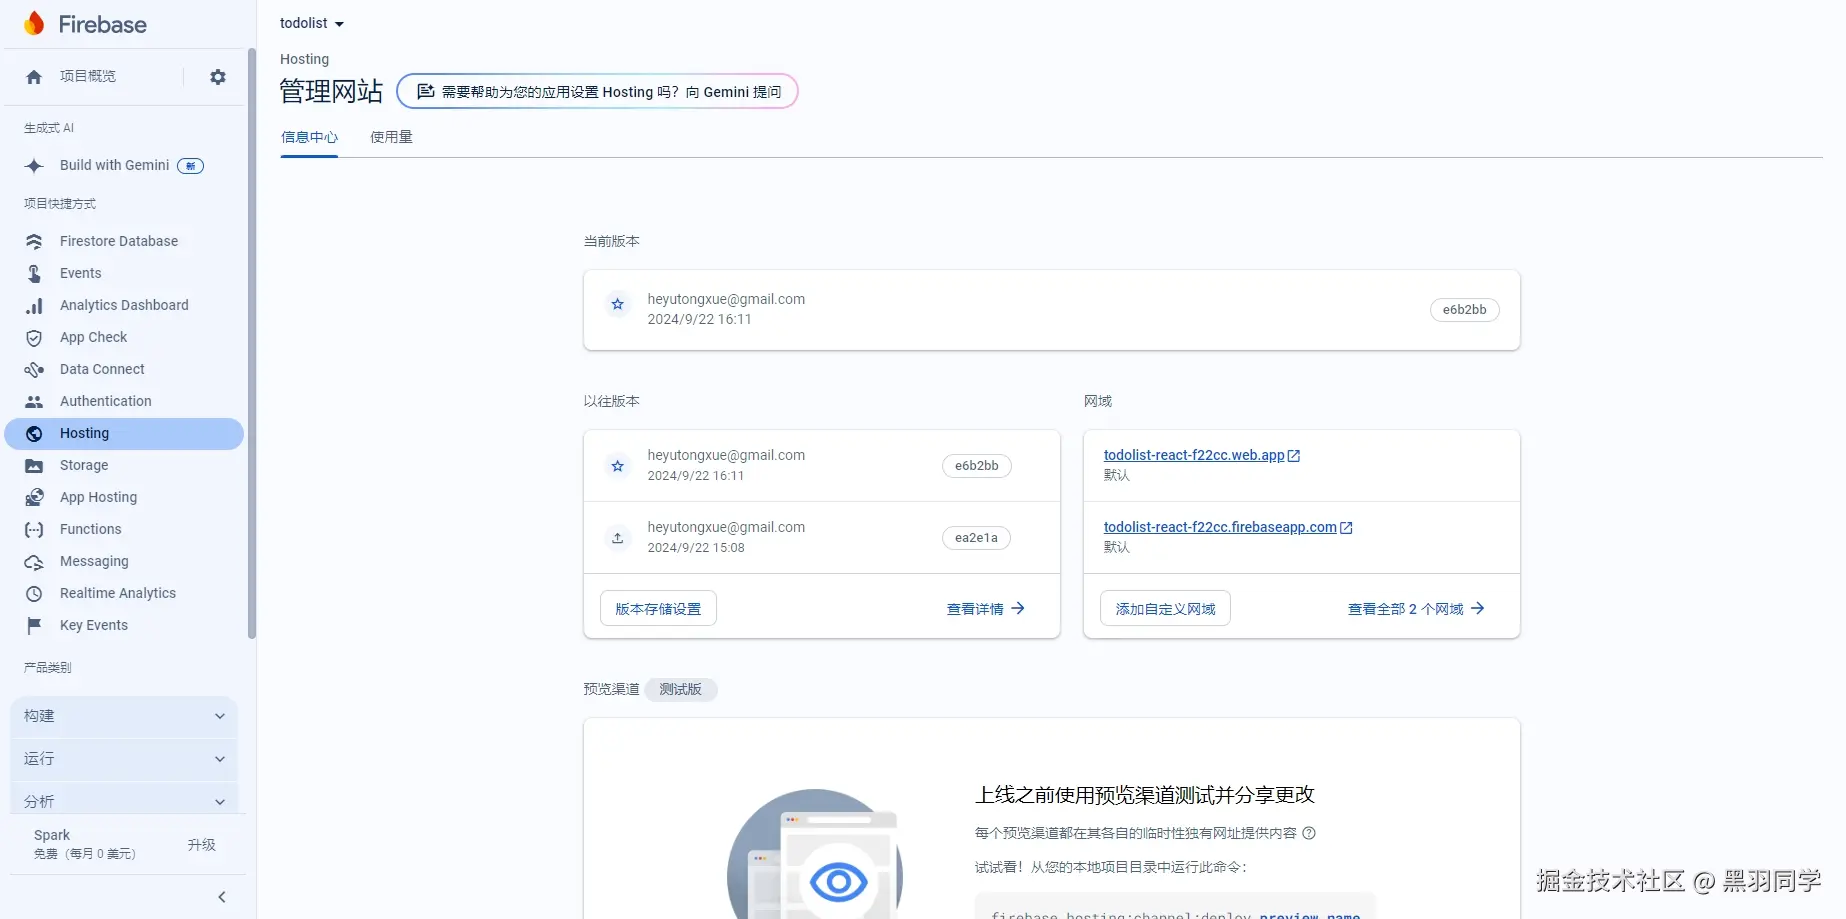Click the Build with Gemini sparkle icon

[x=34, y=166]
